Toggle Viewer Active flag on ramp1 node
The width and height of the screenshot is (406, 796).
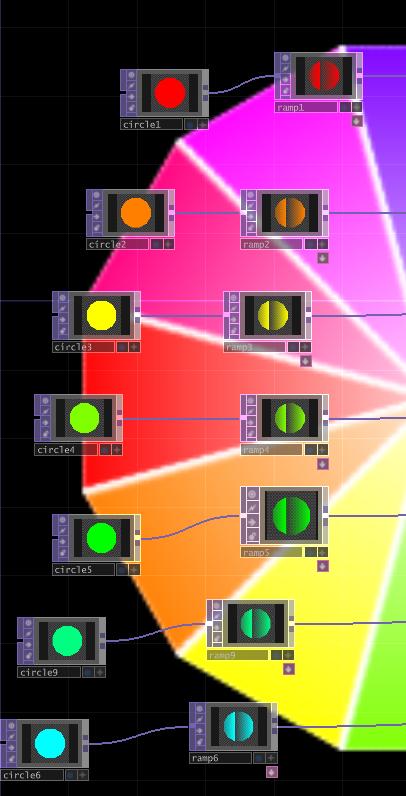pyautogui.click(x=286, y=59)
